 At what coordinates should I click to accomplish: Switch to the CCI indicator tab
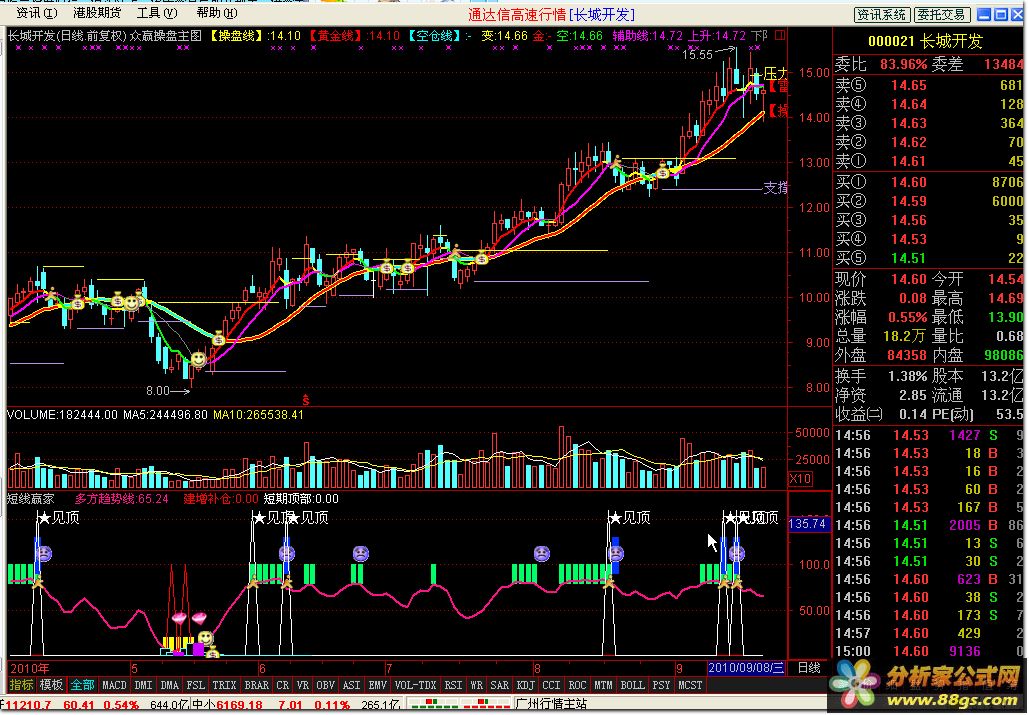point(552,685)
